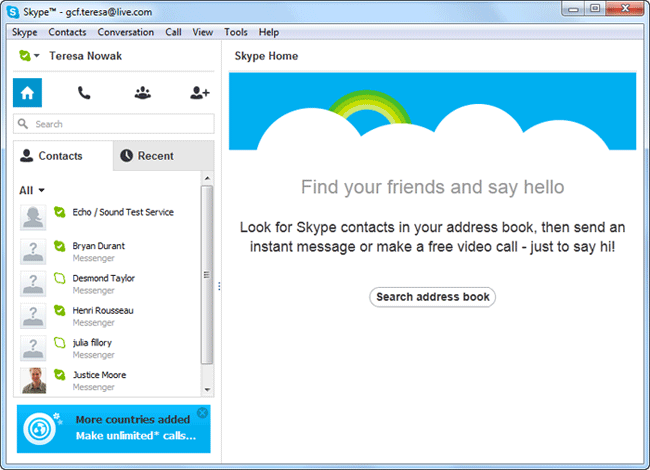This screenshot has height=470, width=650.
Task: Click julia fillory's placeholder avatar
Action: tap(33, 348)
